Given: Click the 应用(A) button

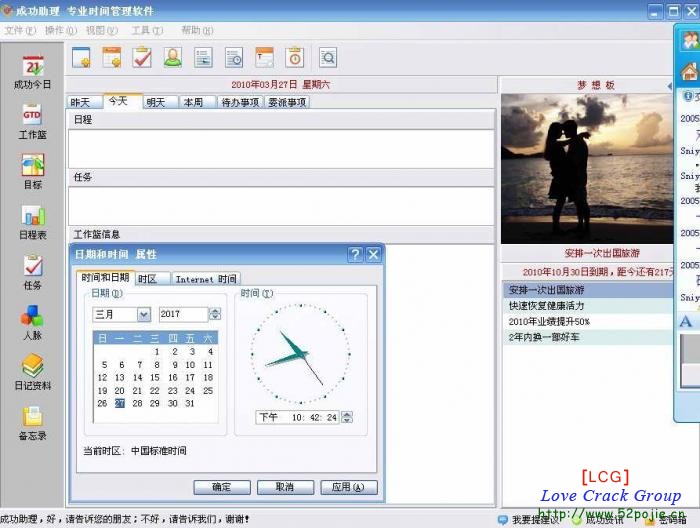Looking at the screenshot, I should [349, 487].
